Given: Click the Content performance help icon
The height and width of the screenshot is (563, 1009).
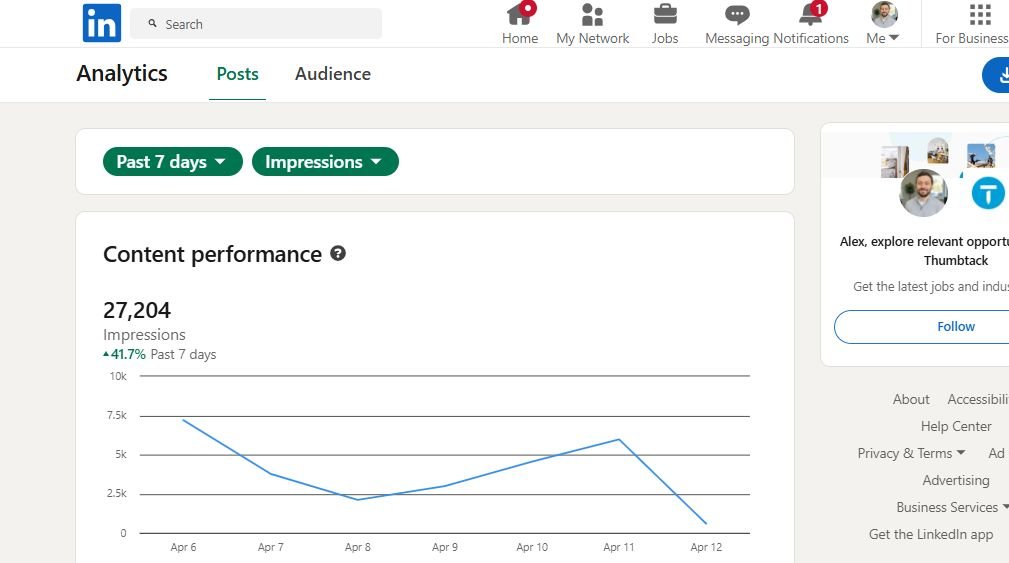Looking at the screenshot, I should pos(338,254).
